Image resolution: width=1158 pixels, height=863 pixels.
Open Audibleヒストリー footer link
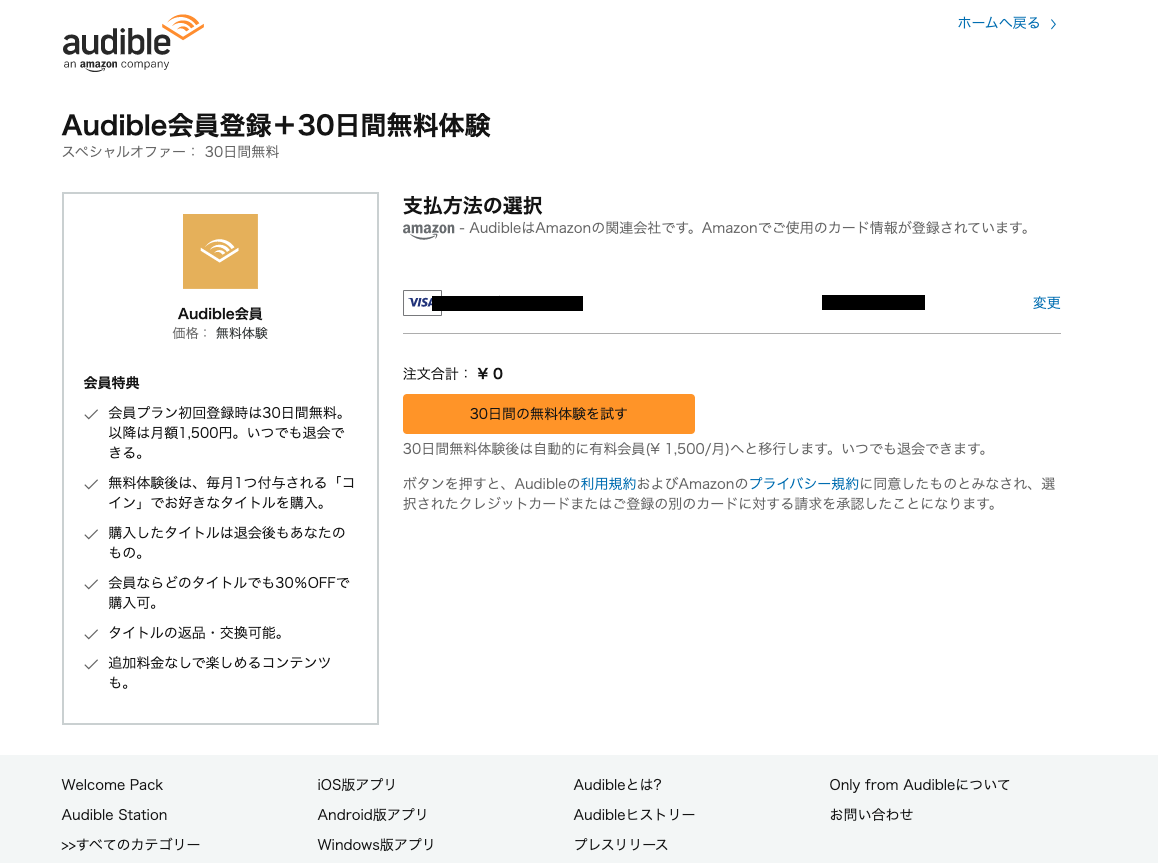pos(634,815)
